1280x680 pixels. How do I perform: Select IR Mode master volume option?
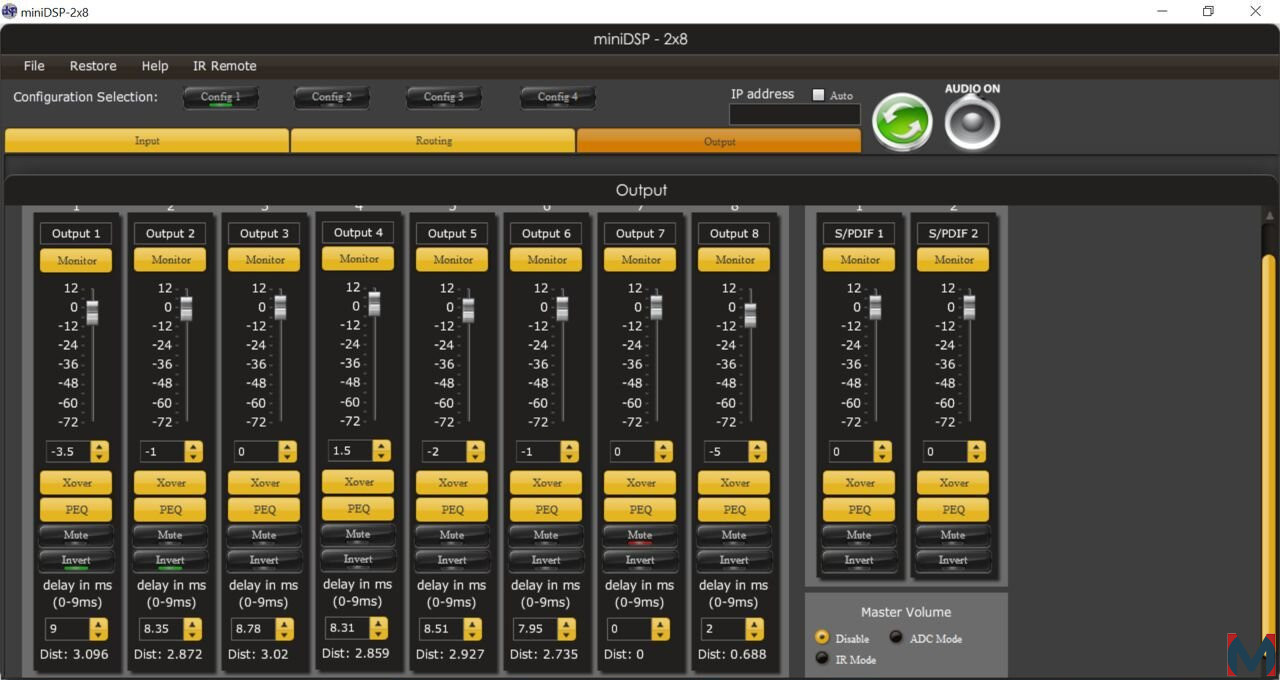822,658
